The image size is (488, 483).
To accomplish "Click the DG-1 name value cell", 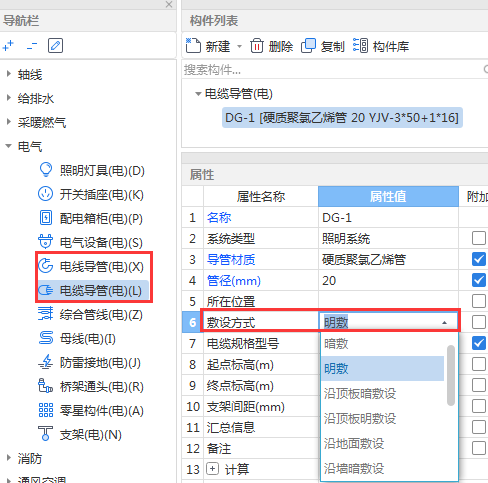I will click(x=388, y=217).
